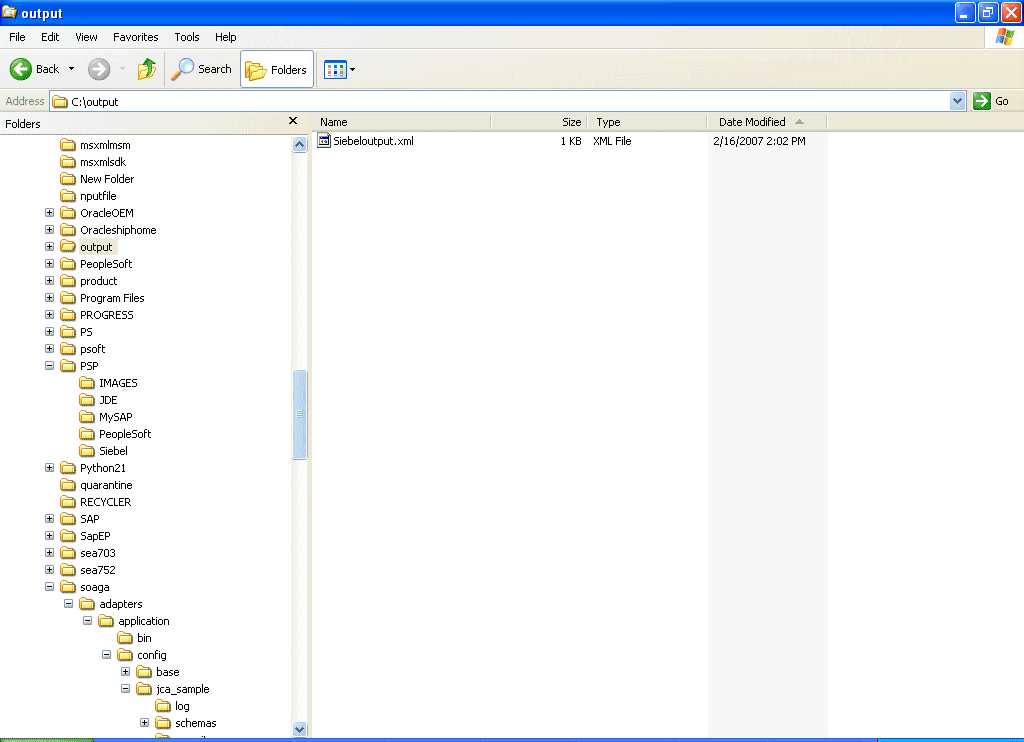Screen dimensions: 1024x742
Task: Click the Up folder icon on toolbar
Action: click(x=146, y=70)
